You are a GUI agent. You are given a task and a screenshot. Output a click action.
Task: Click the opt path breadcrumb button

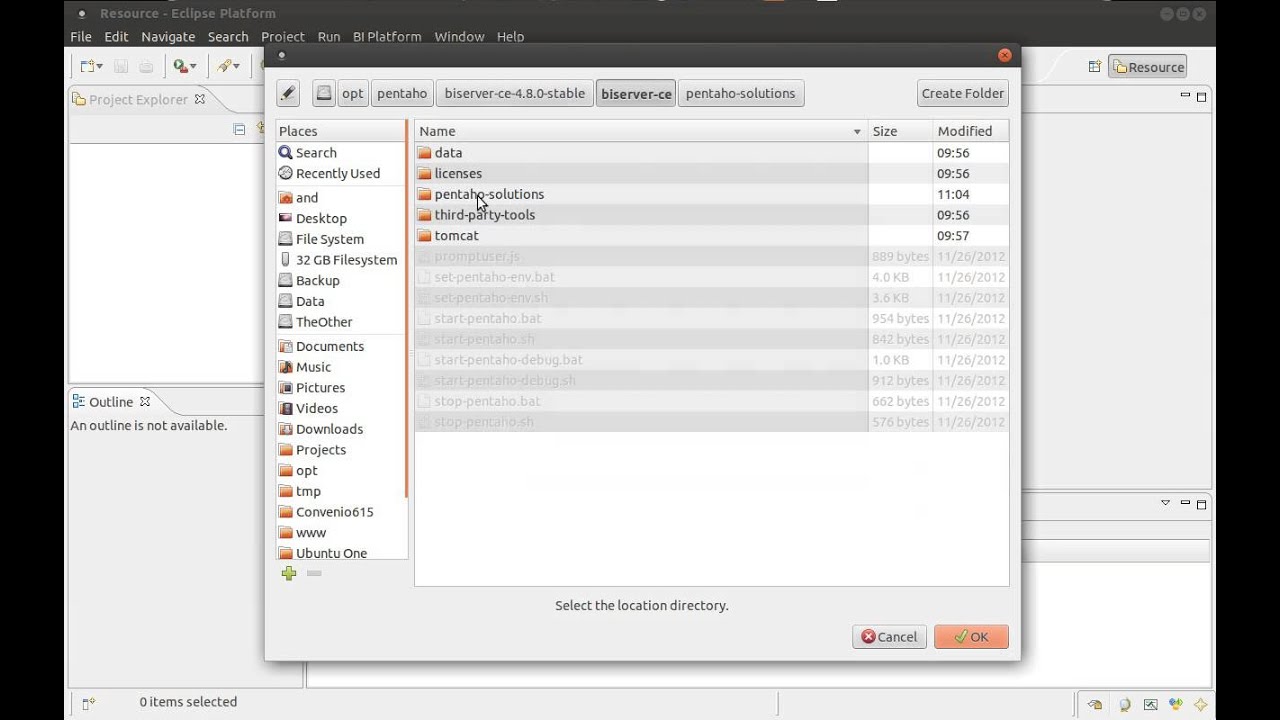coord(353,93)
